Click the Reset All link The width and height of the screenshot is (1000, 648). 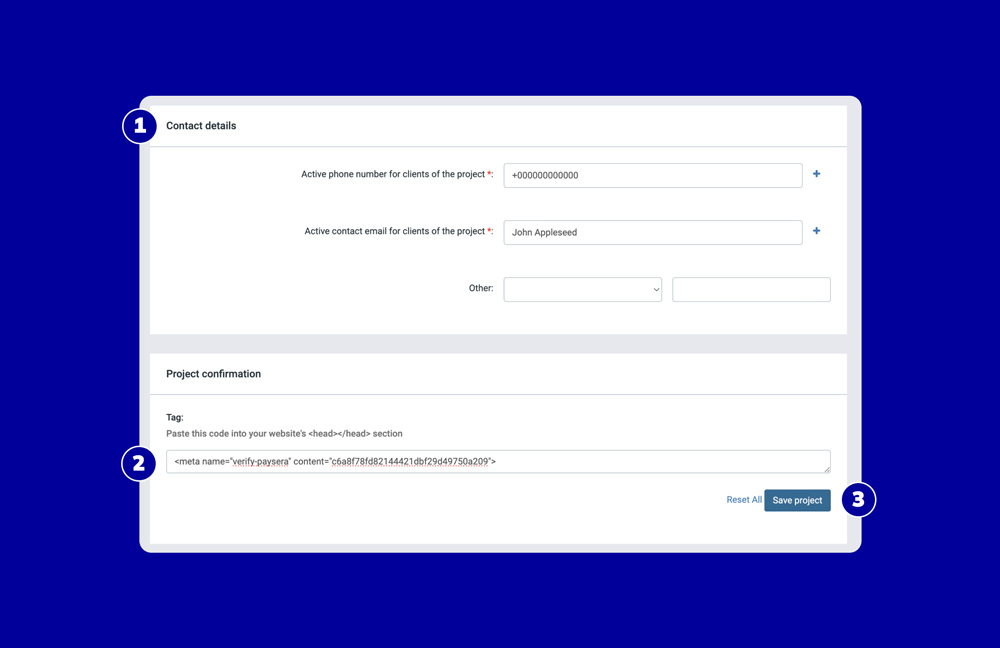tap(744, 500)
